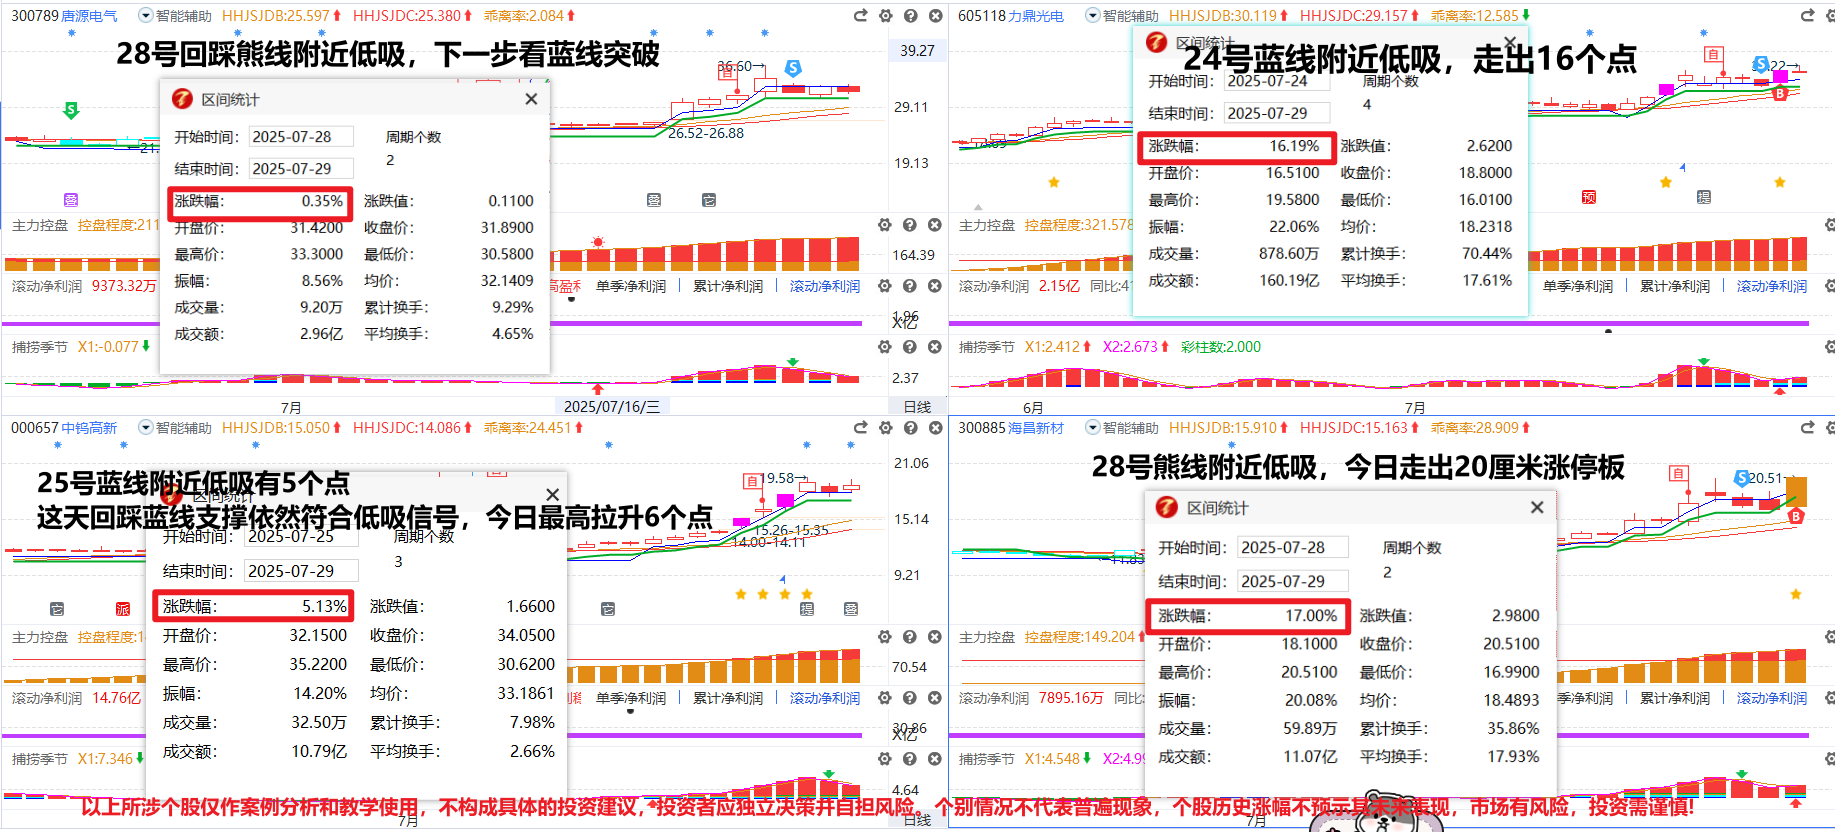Click stock name 力鼎光电 link

[1036, 16]
